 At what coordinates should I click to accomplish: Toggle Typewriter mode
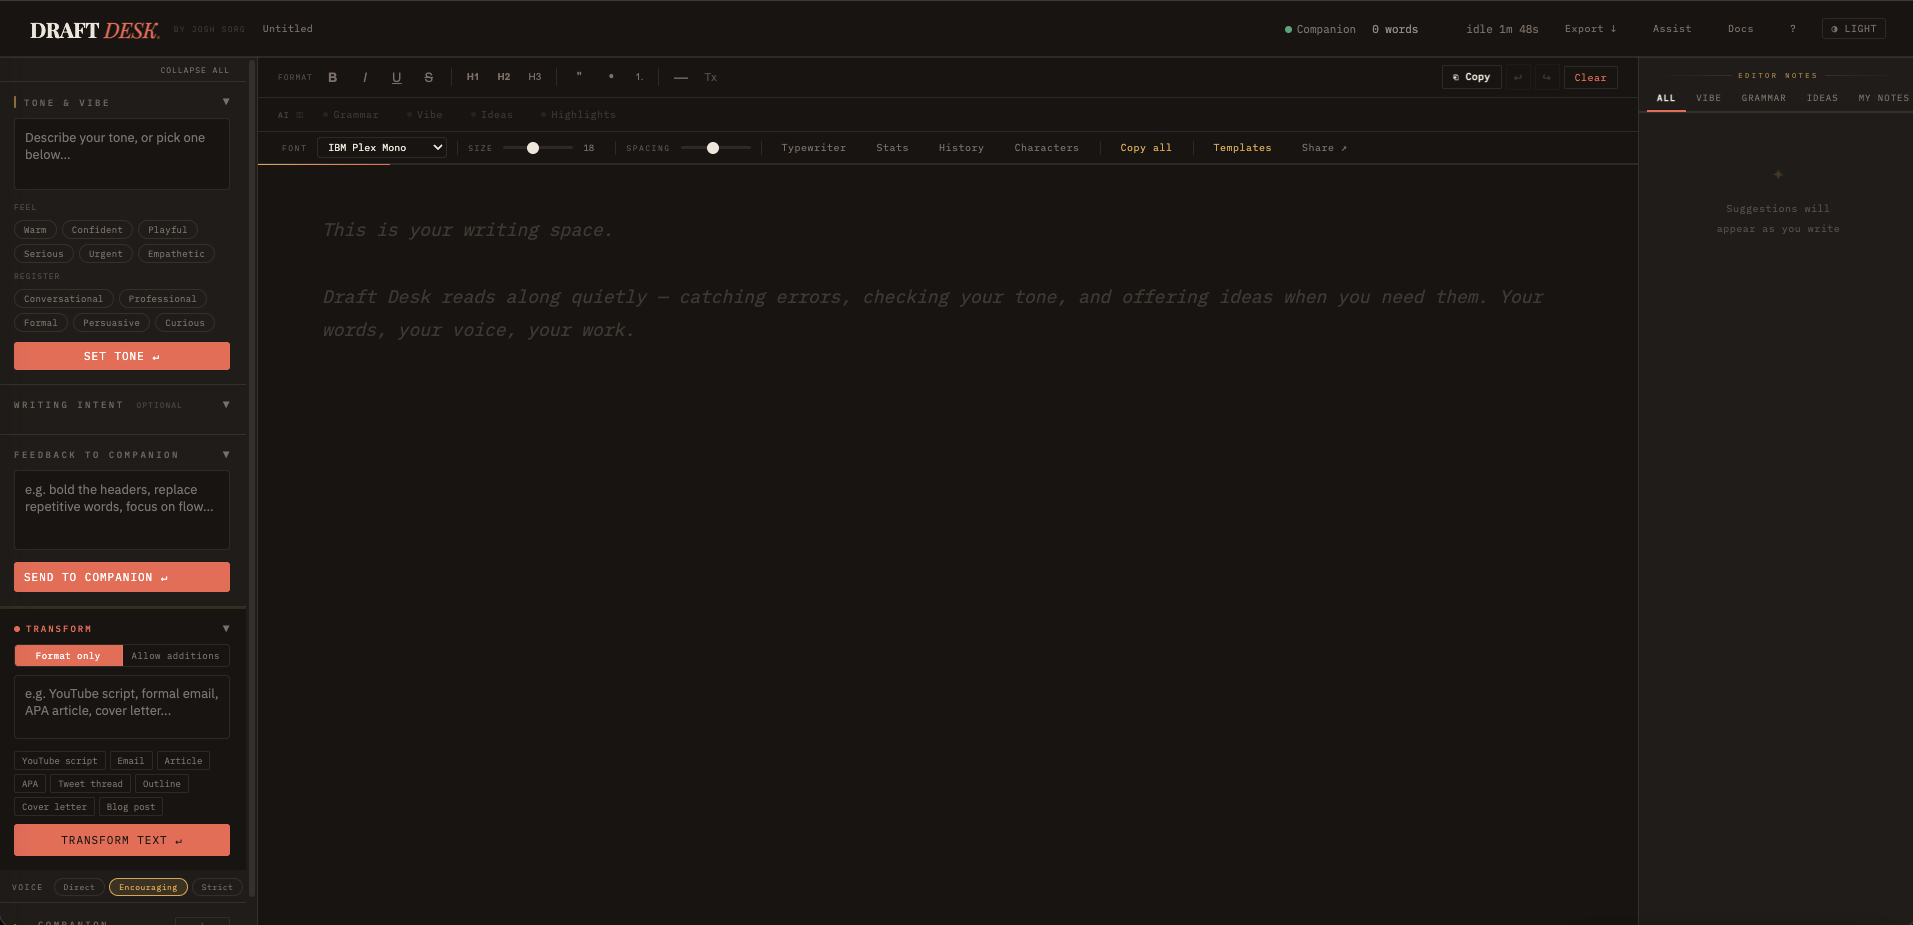(x=813, y=148)
